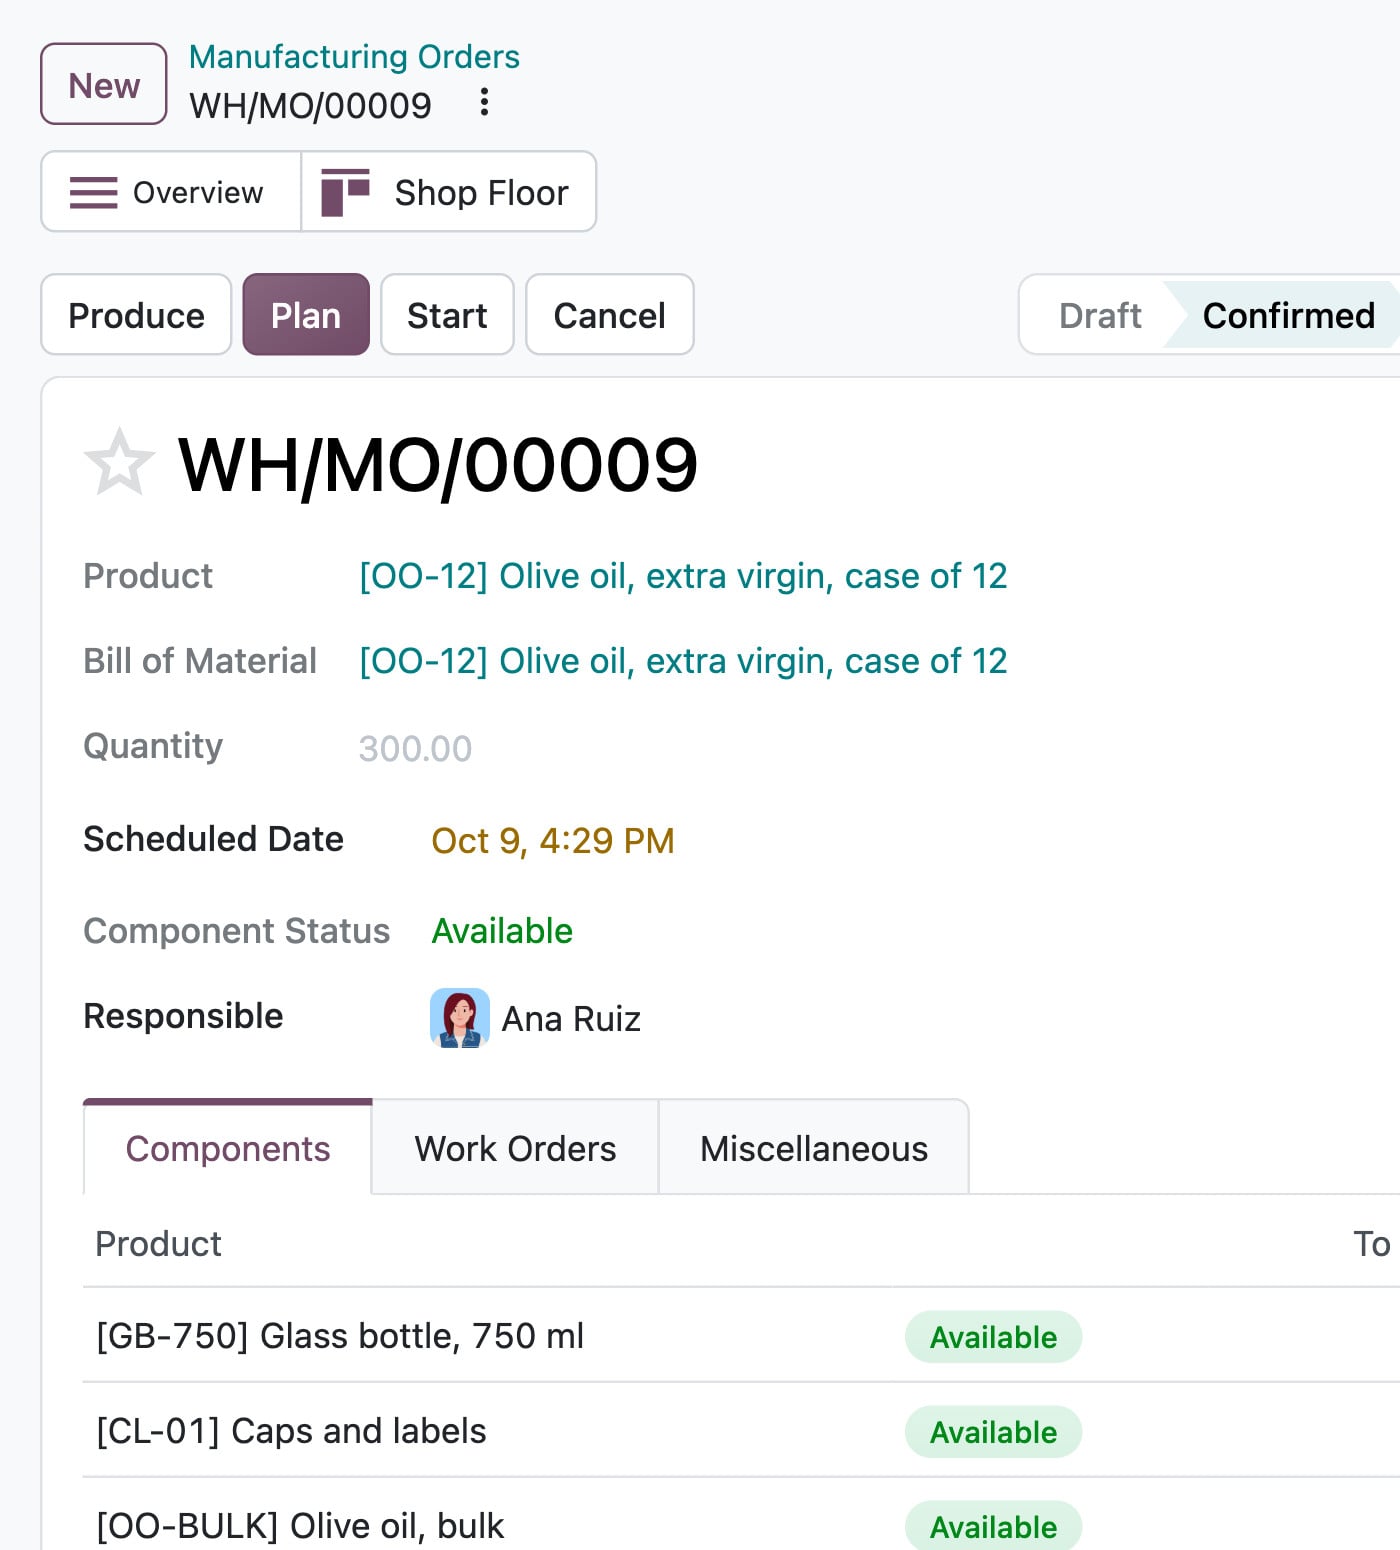Select the Draft status stage
The image size is (1400, 1550).
pyautogui.click(x=1099, y=315)
